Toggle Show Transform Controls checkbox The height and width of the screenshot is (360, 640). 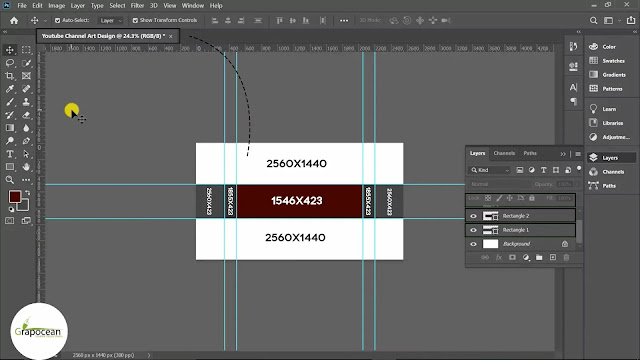135,20
